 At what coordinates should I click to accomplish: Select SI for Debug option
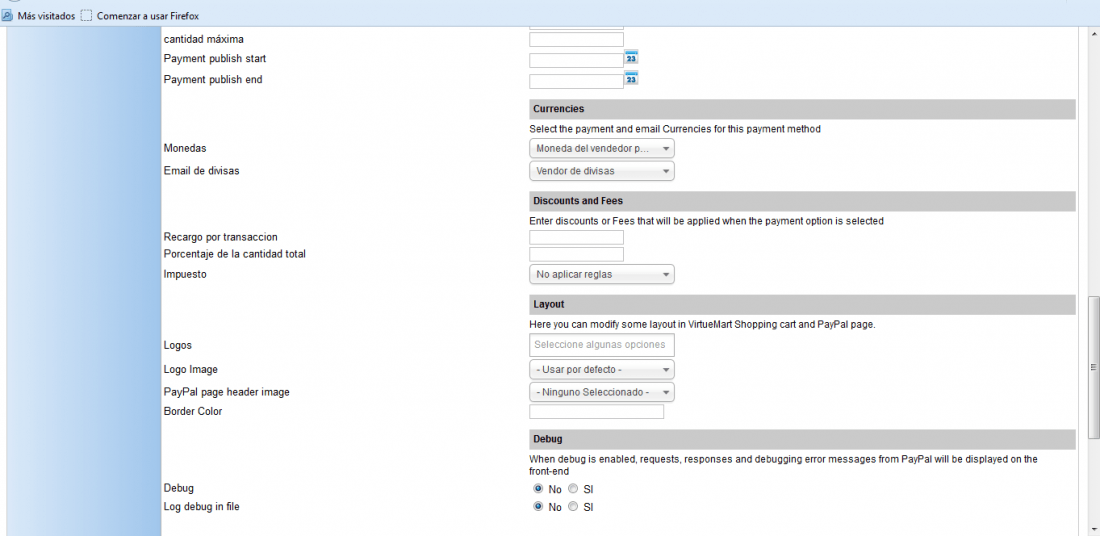click(573, 488)
